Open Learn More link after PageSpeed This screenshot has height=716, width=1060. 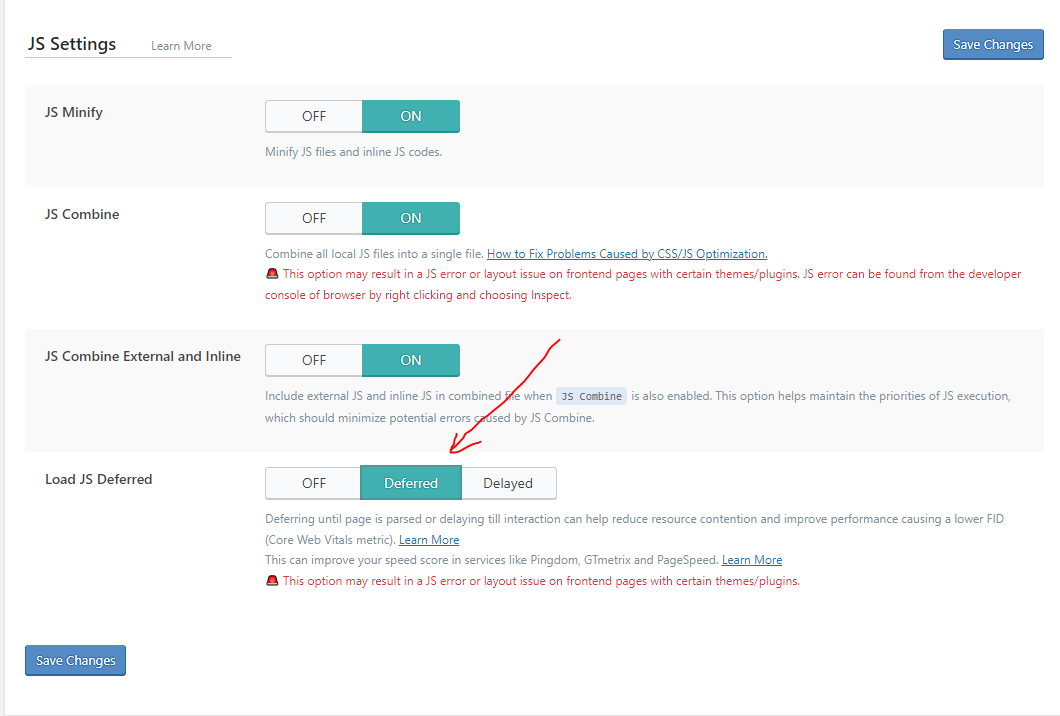coord(752,560)
